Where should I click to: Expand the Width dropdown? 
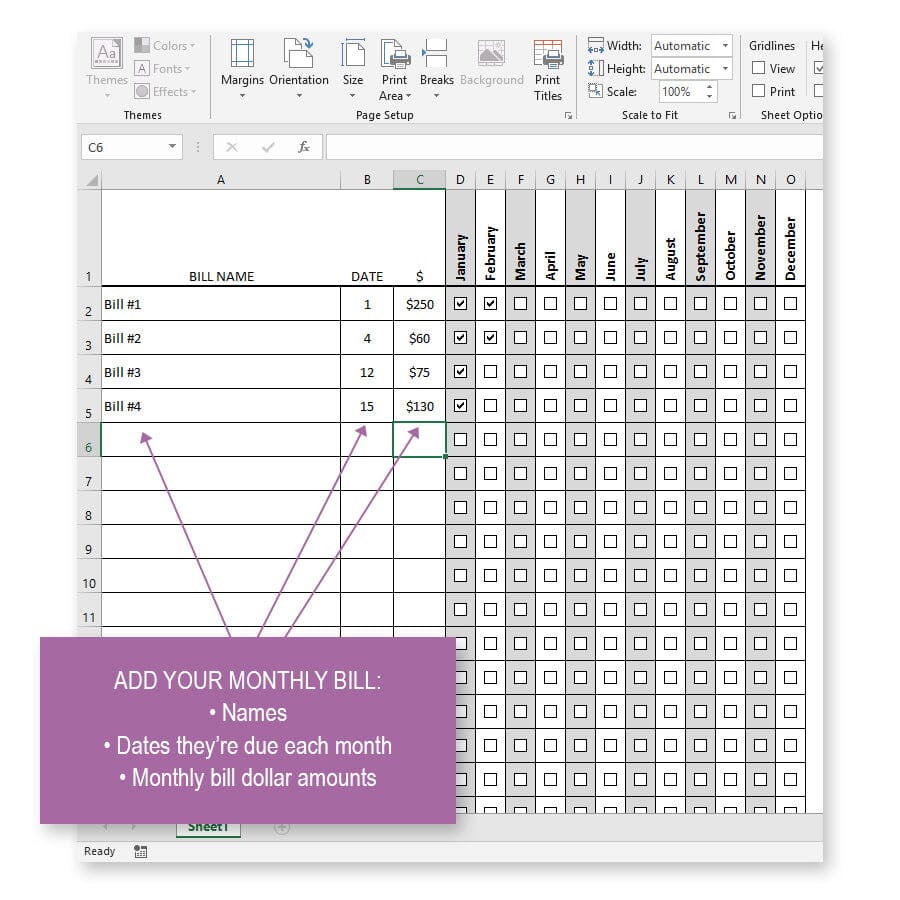coord(725,46)
